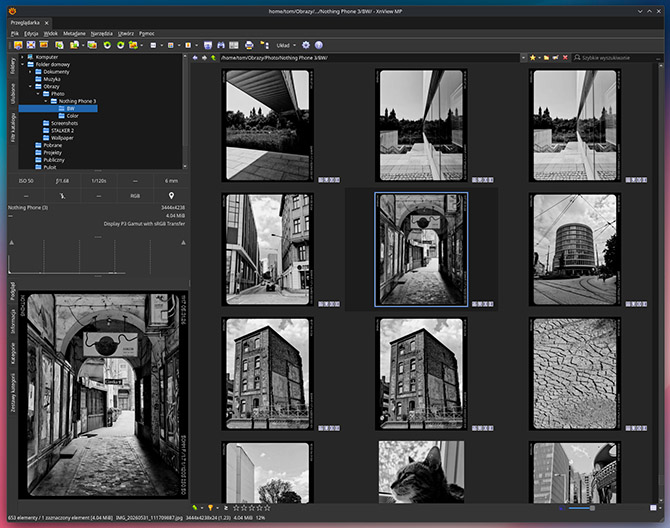The width and height of the screenshot is (670, 528).
Task: Click the help question mark icon
Action: (x=319, y=45)
